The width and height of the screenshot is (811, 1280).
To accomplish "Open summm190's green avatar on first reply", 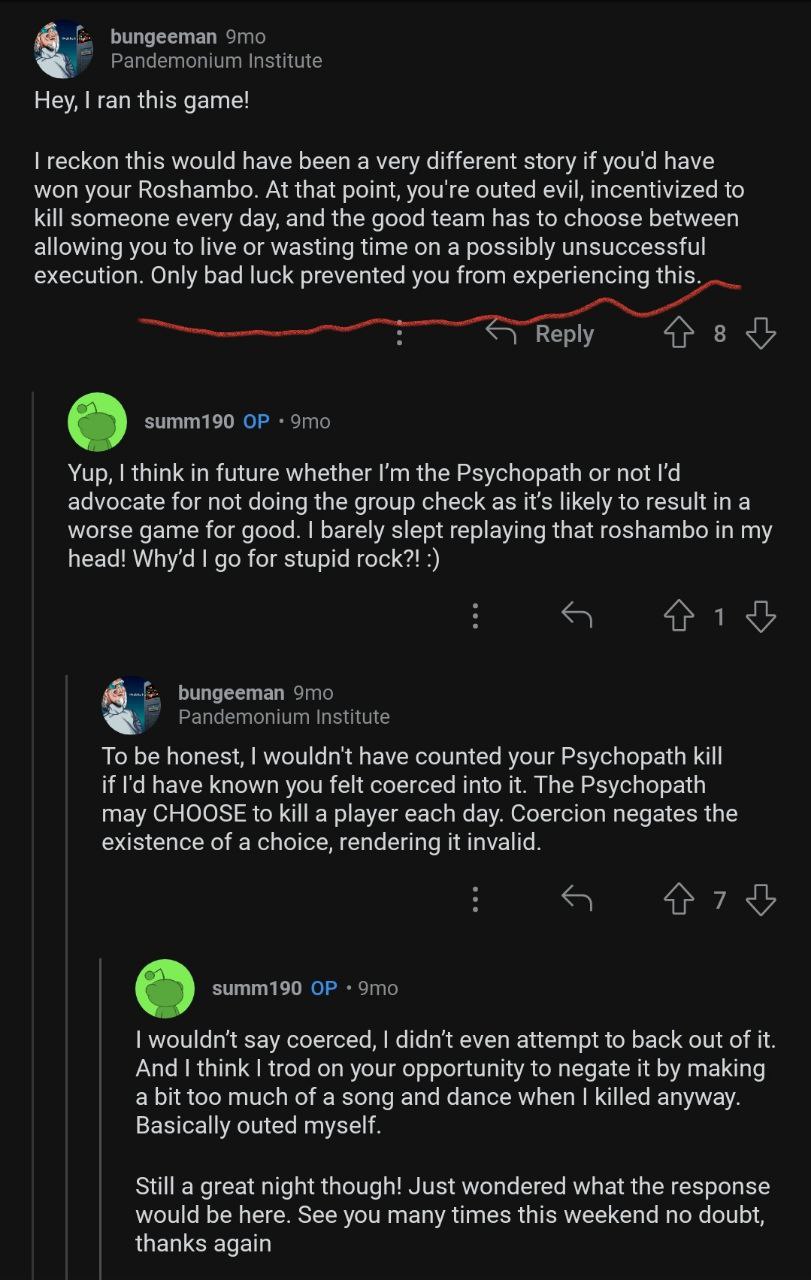I will (x=97, y=422).
